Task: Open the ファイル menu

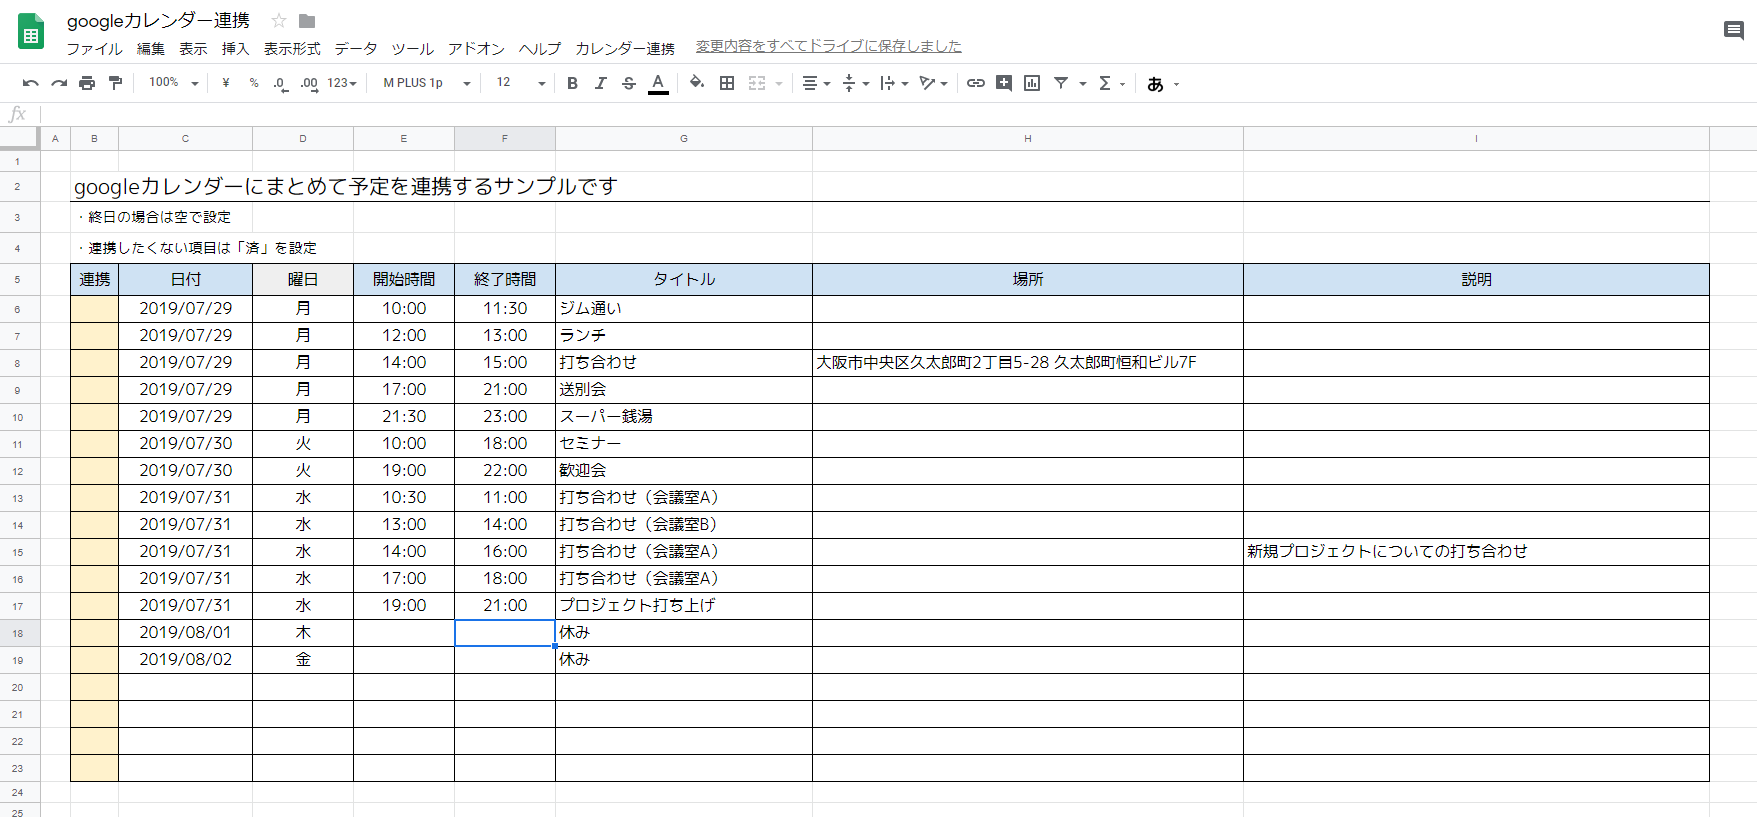Action: click(x=95, y=48)
